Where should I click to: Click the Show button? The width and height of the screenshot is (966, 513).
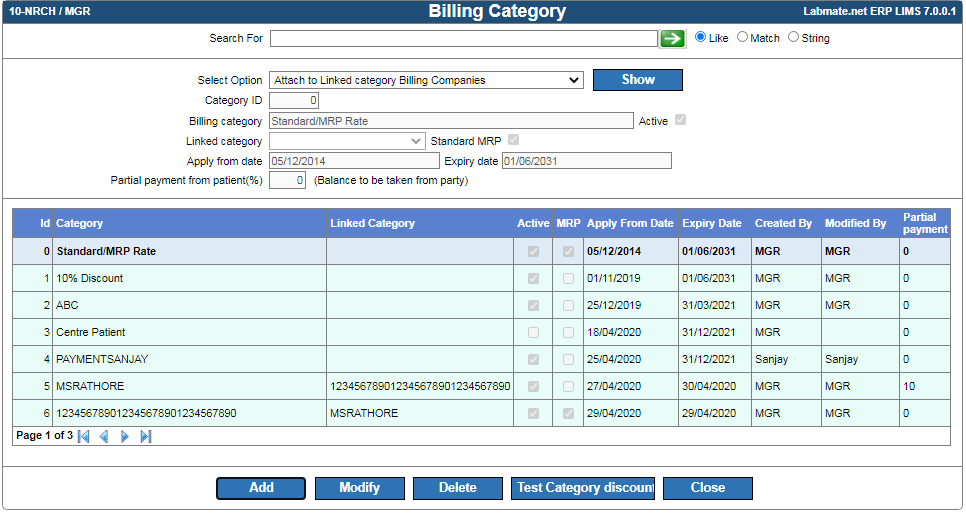(638, 80)
